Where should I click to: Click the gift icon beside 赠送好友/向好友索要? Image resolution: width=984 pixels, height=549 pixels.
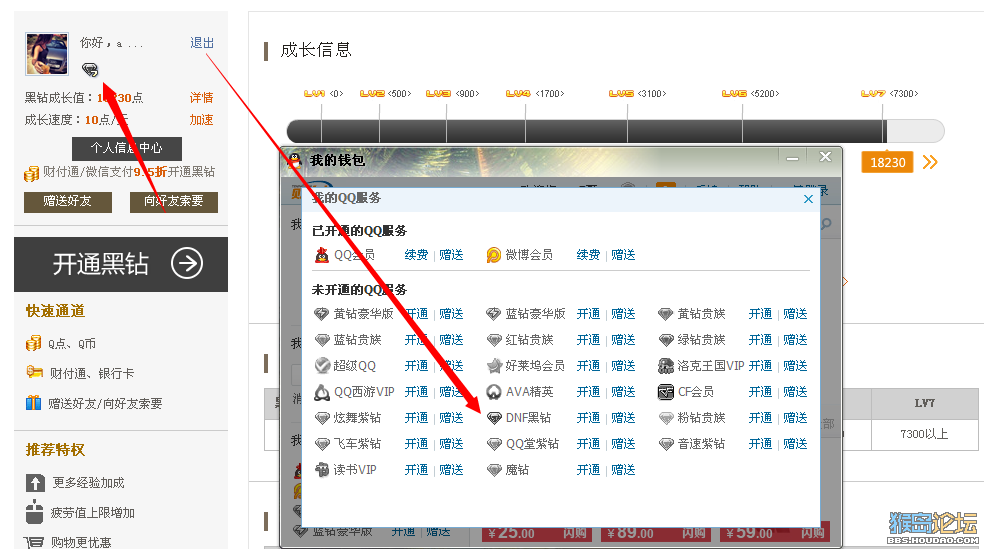(x=33, y=402)
